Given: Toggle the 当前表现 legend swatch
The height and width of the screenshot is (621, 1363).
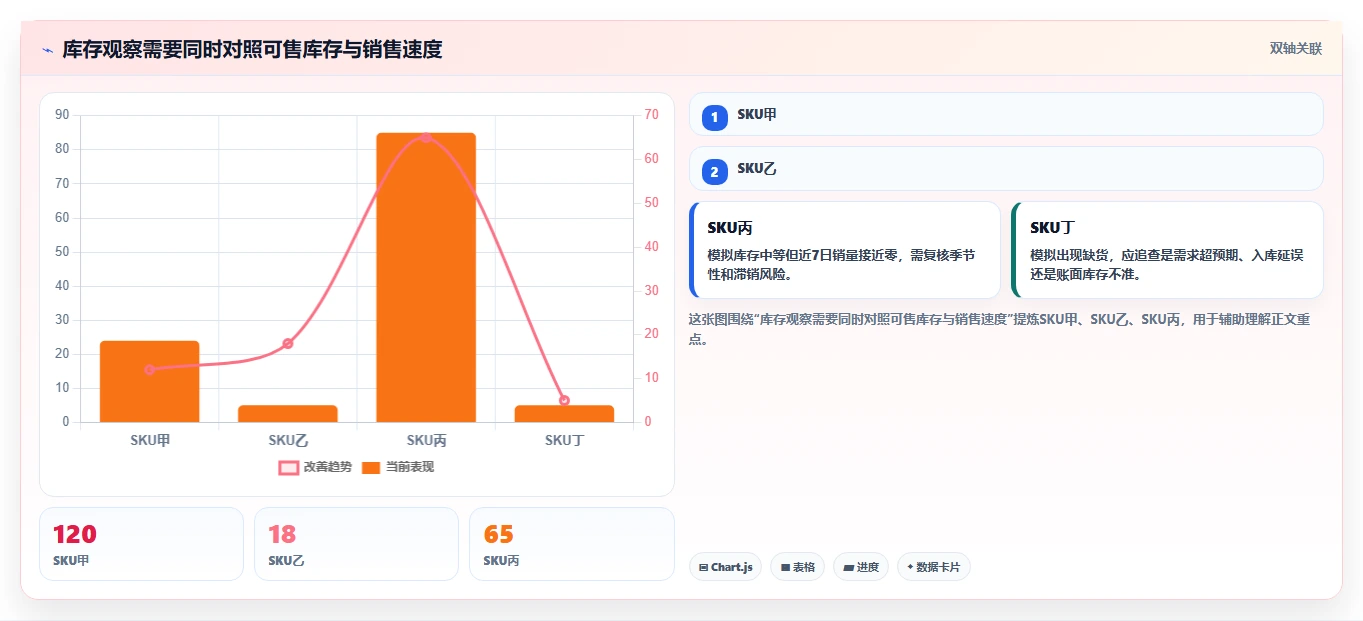Looking at the screenshot, I should tap(371, 467).
